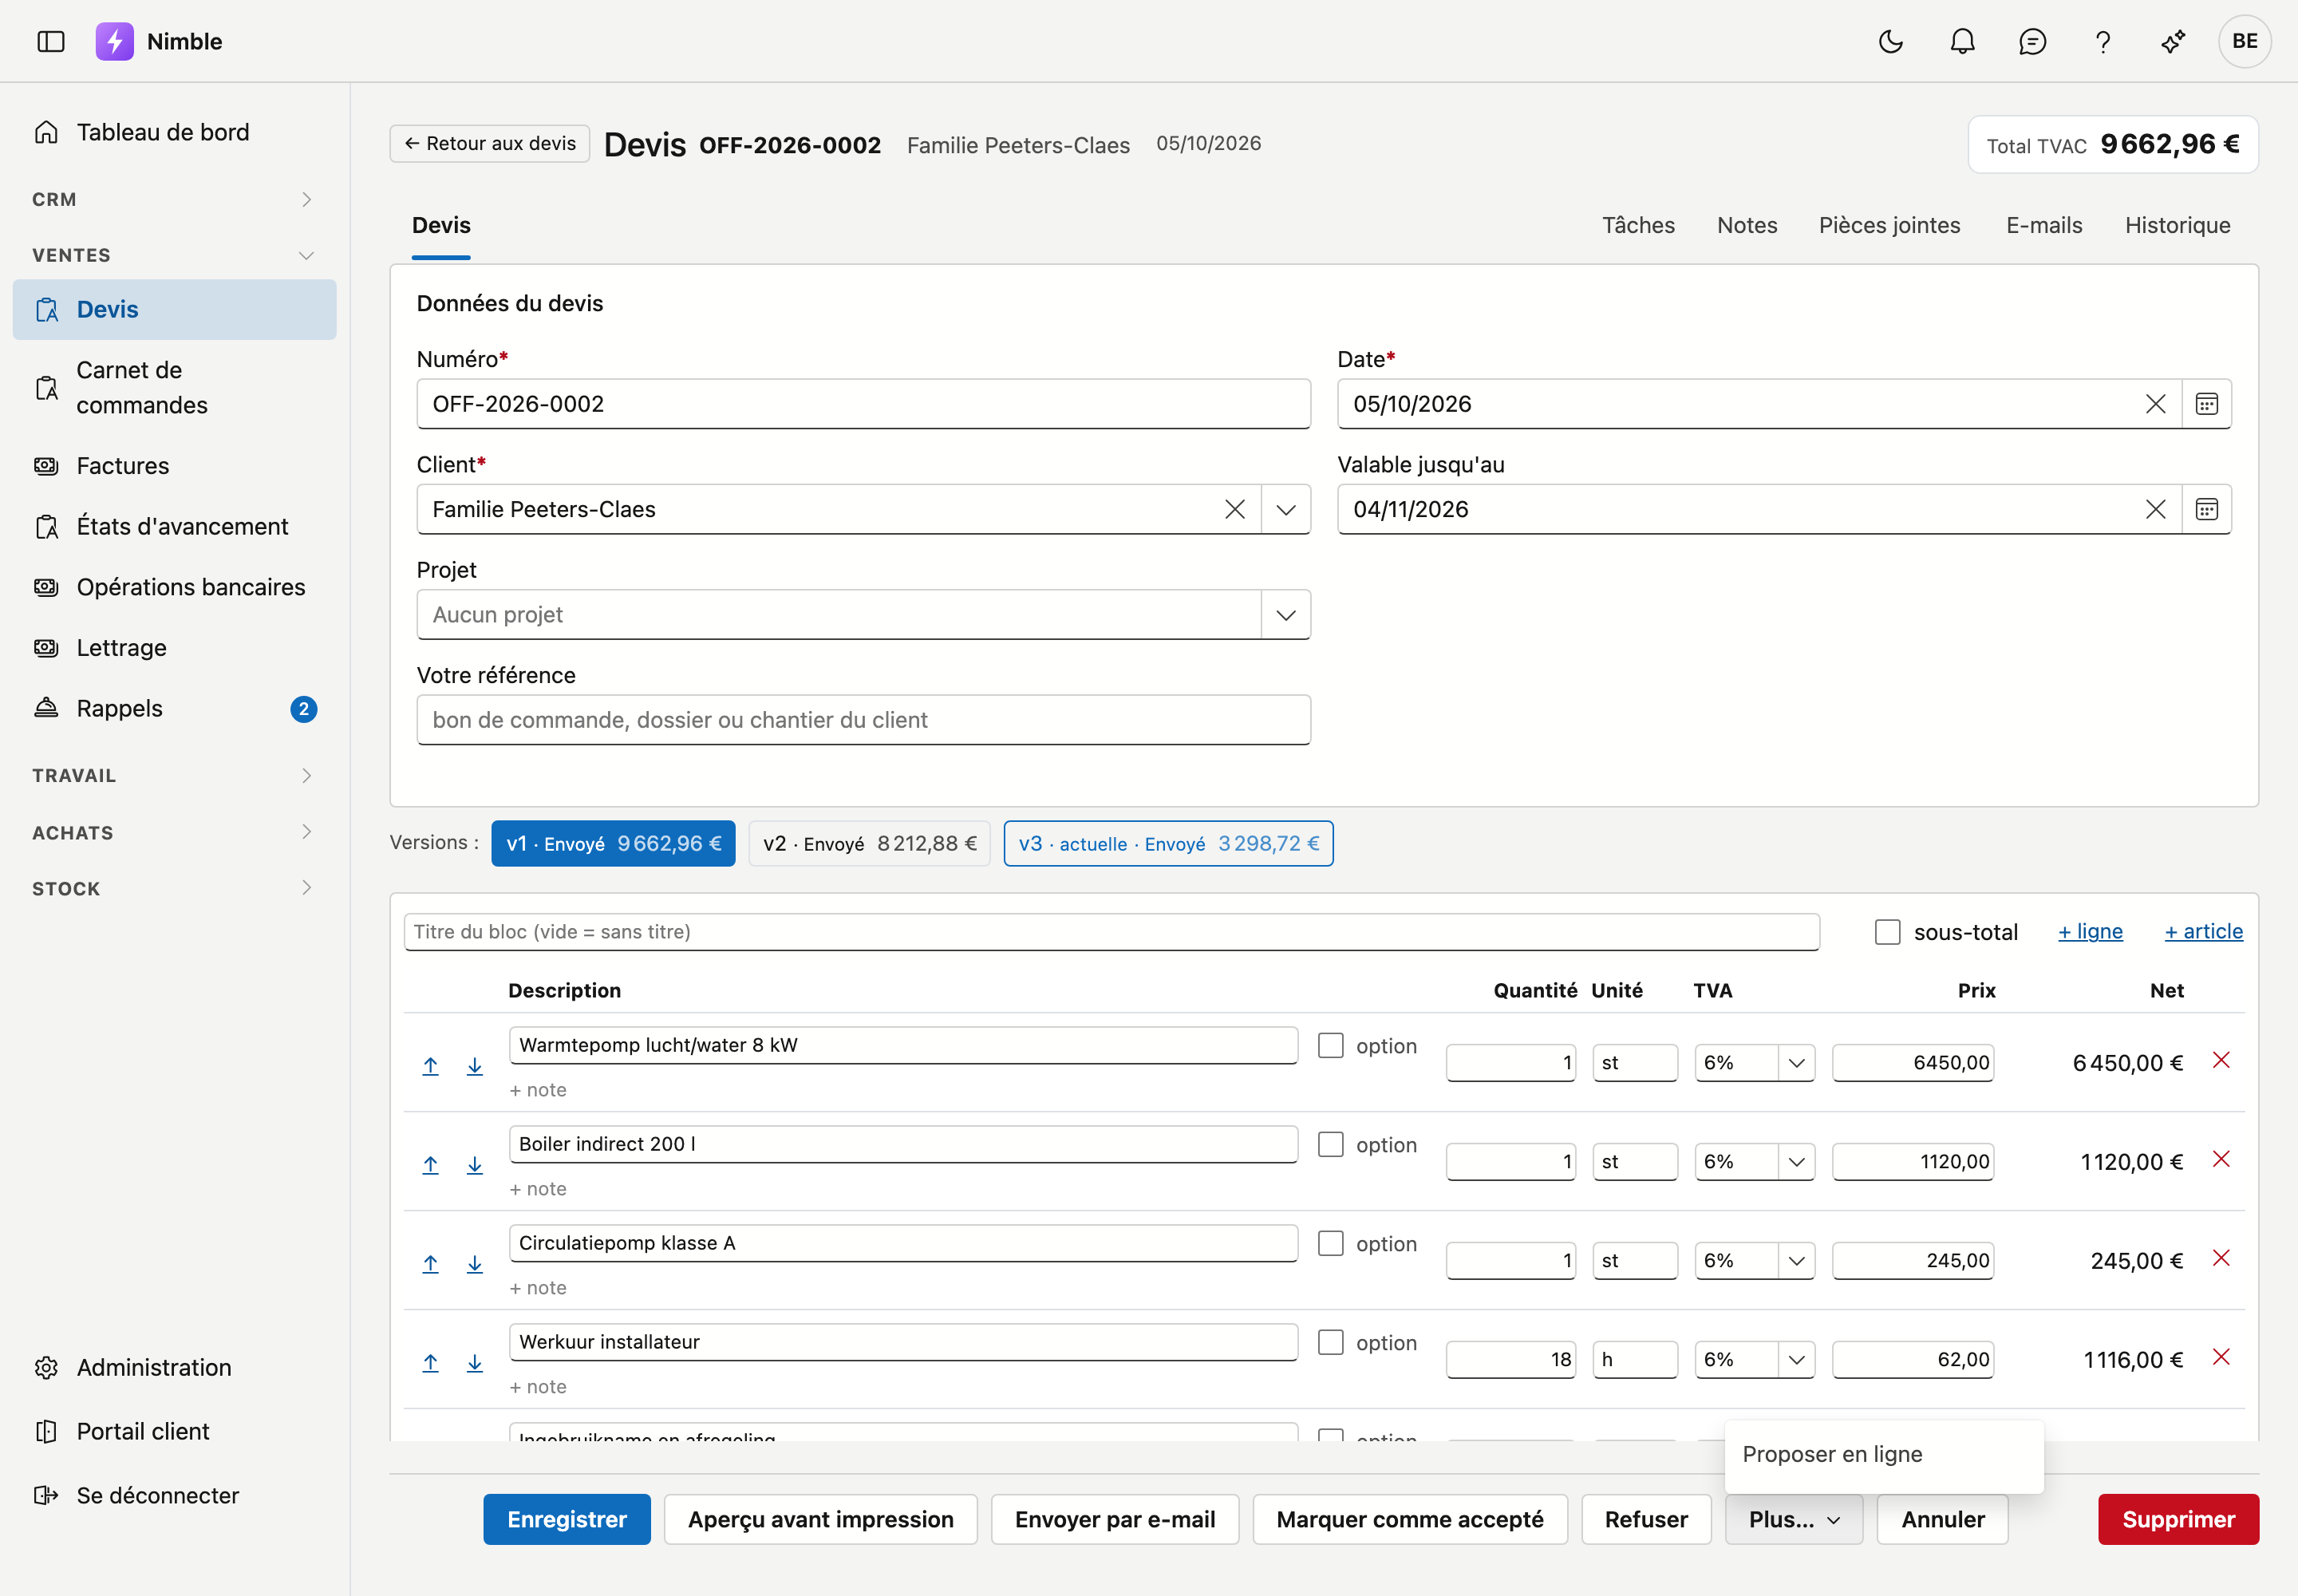Expand the CRM sidebar section
This screenshot has height=1596, width=2298.
[x=174, y=199]
